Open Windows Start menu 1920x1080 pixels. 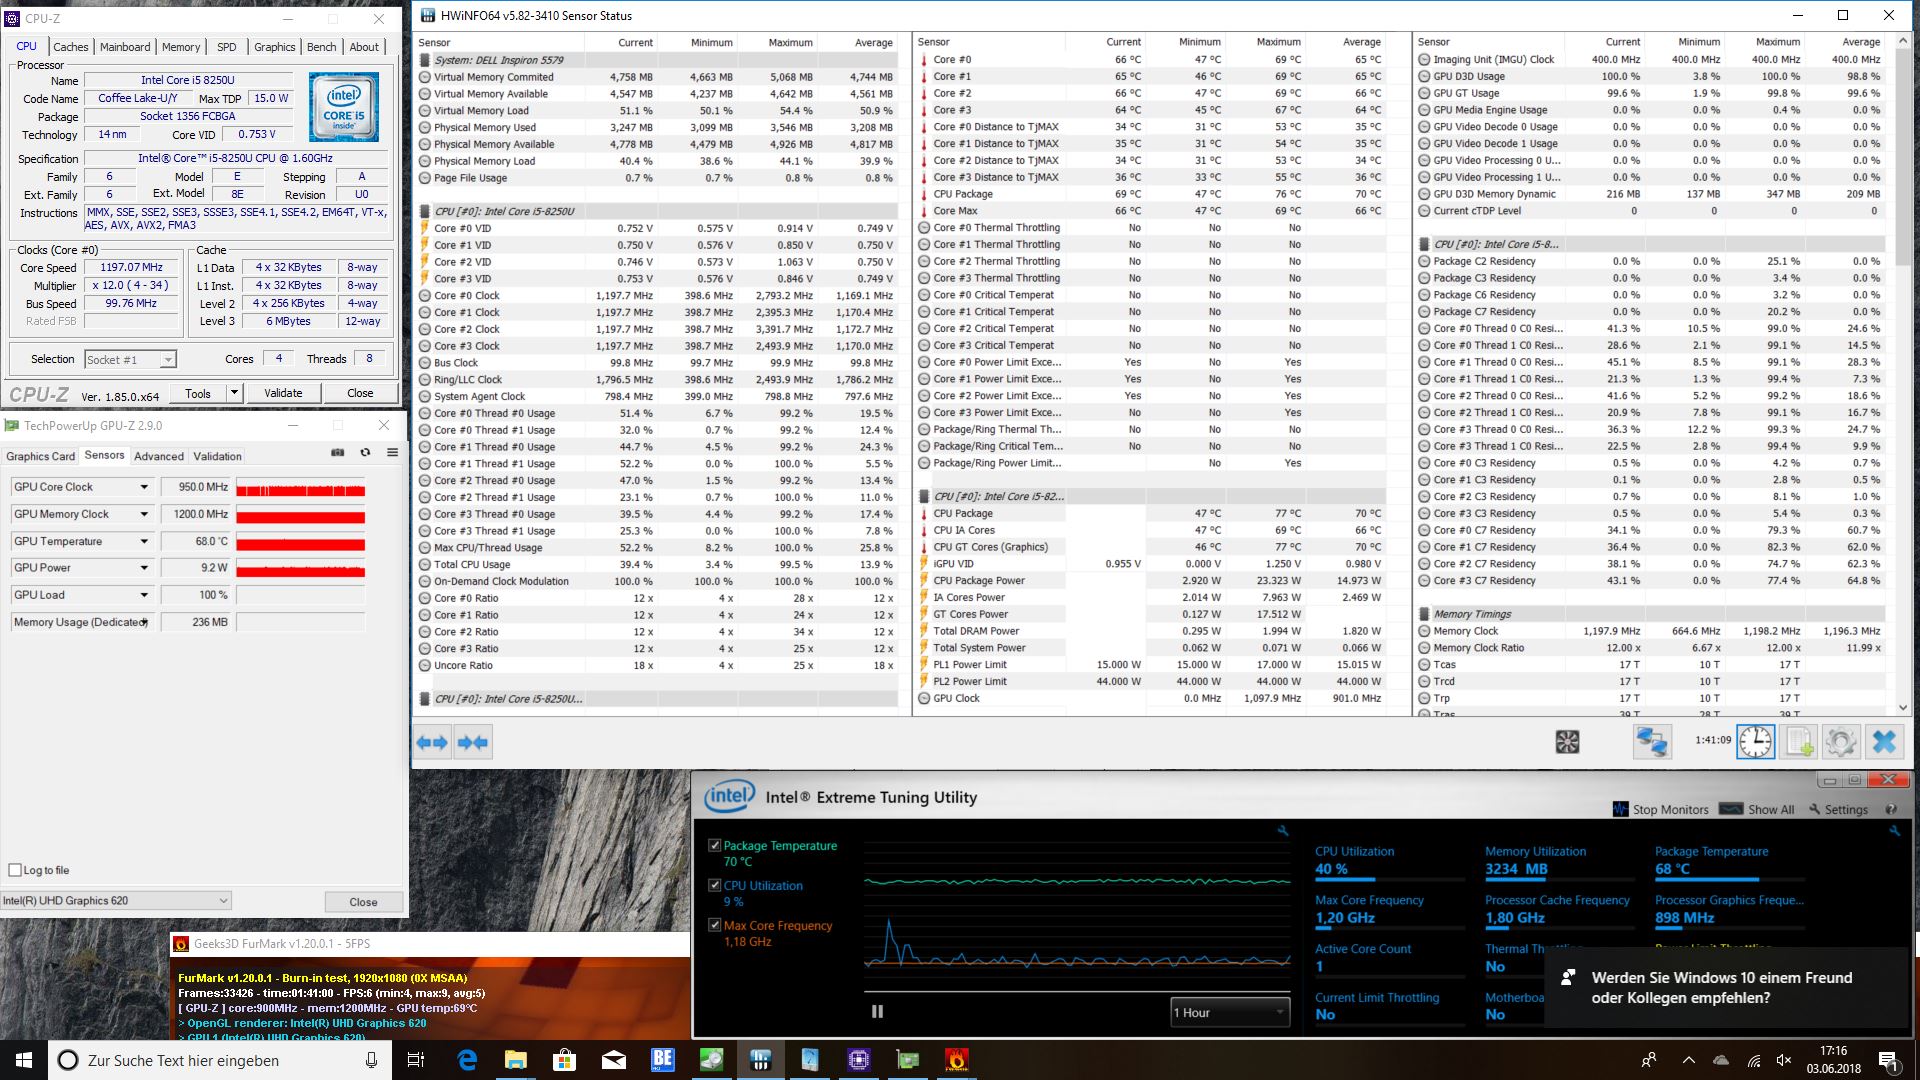[x=24, y=1060]
